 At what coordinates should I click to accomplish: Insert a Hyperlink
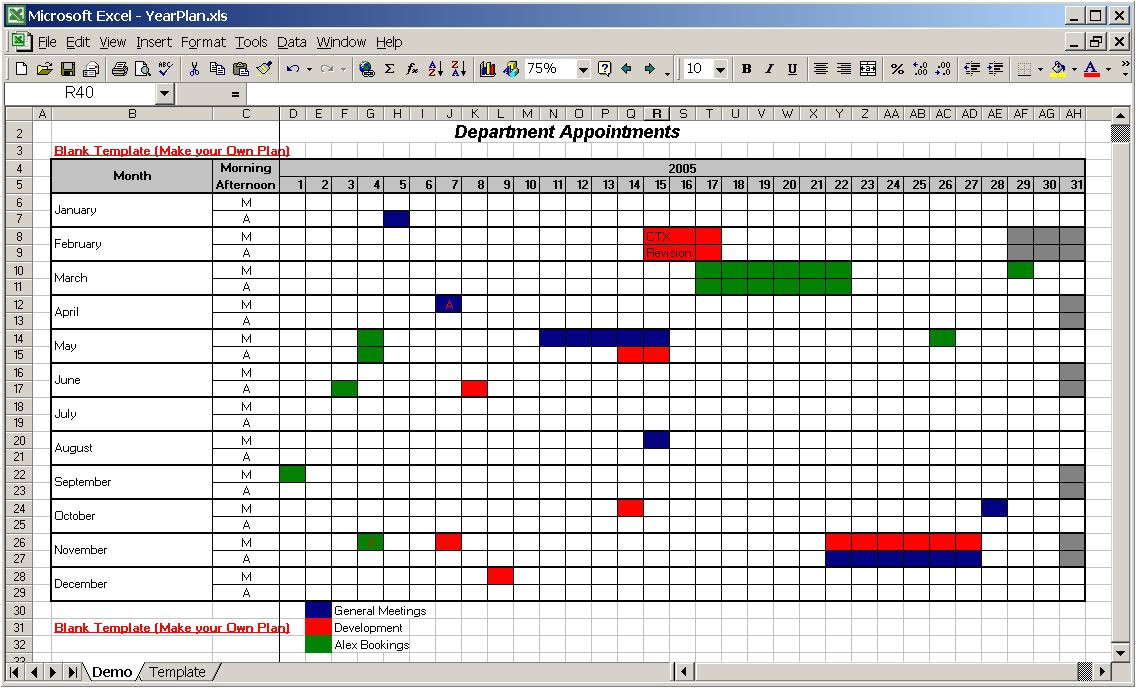click(x=366, y=69)
